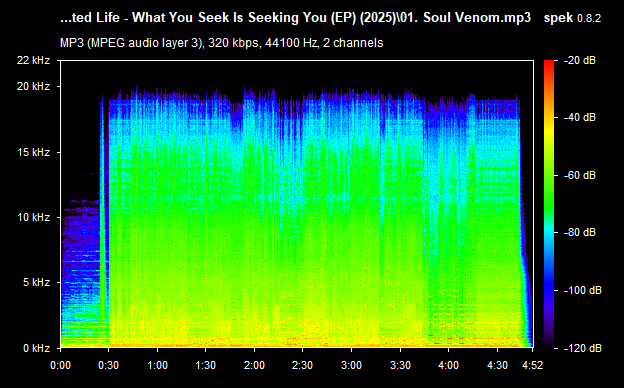Viewport: 624px width, 388px height.
Task: Click the 3:00 time axis label
Action: [351, 365]
